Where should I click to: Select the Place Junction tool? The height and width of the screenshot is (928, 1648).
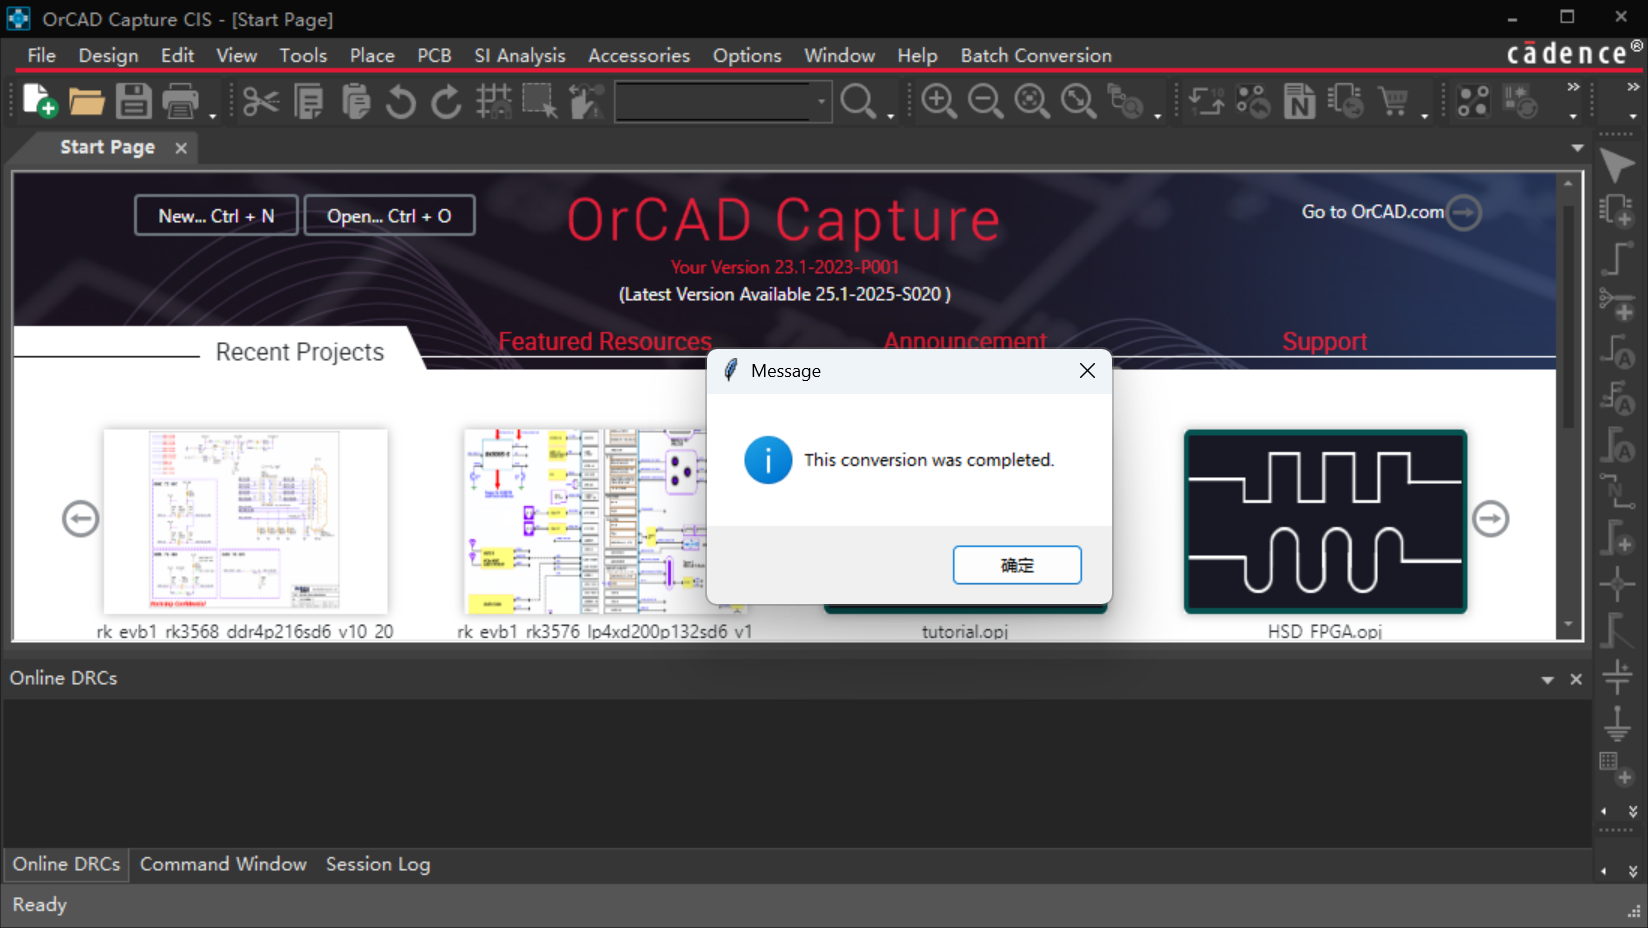click(x=1617, y=583)
